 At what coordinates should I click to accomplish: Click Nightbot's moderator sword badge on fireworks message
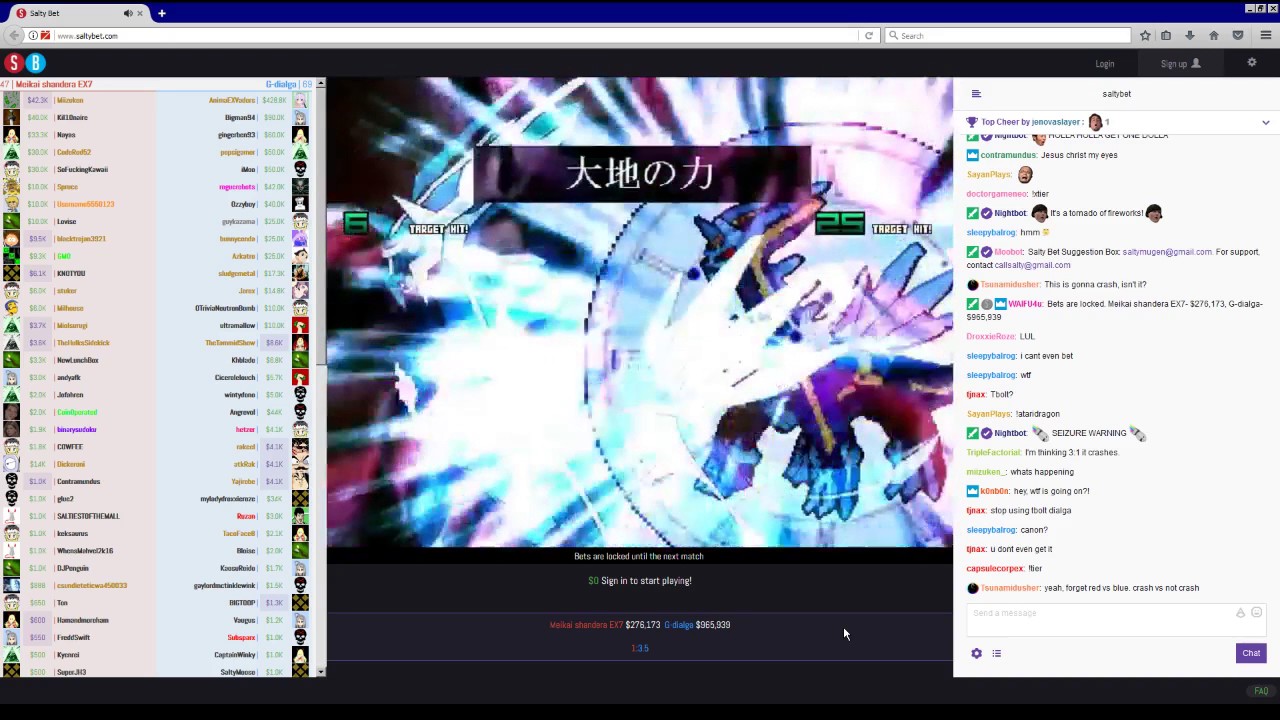(972, 213)
